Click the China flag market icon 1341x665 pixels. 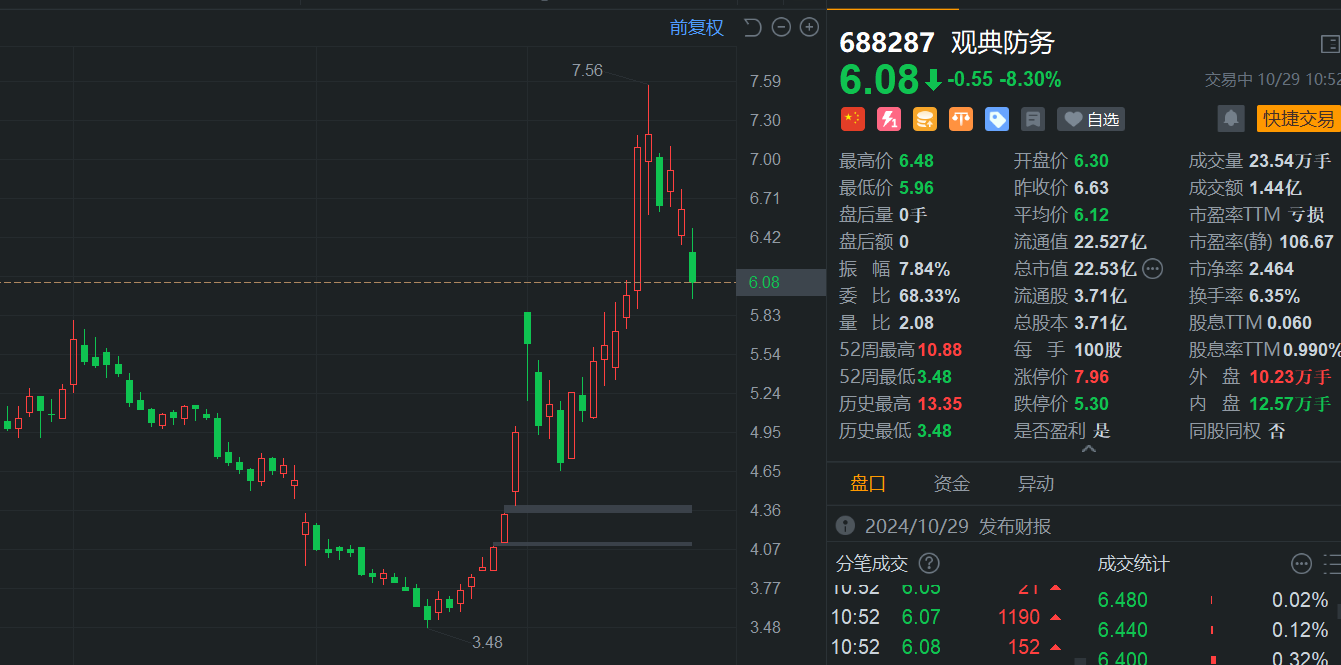click(852, 119)
